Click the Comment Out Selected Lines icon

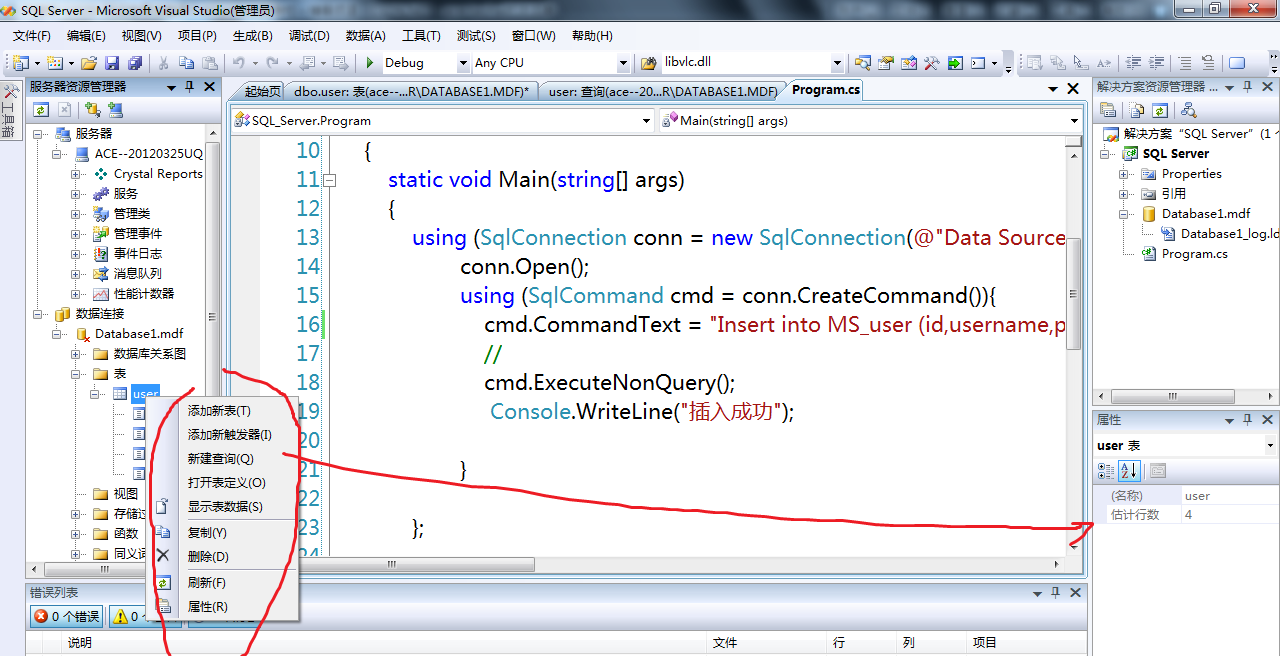pyautogui.click(x=1185, y=63)
